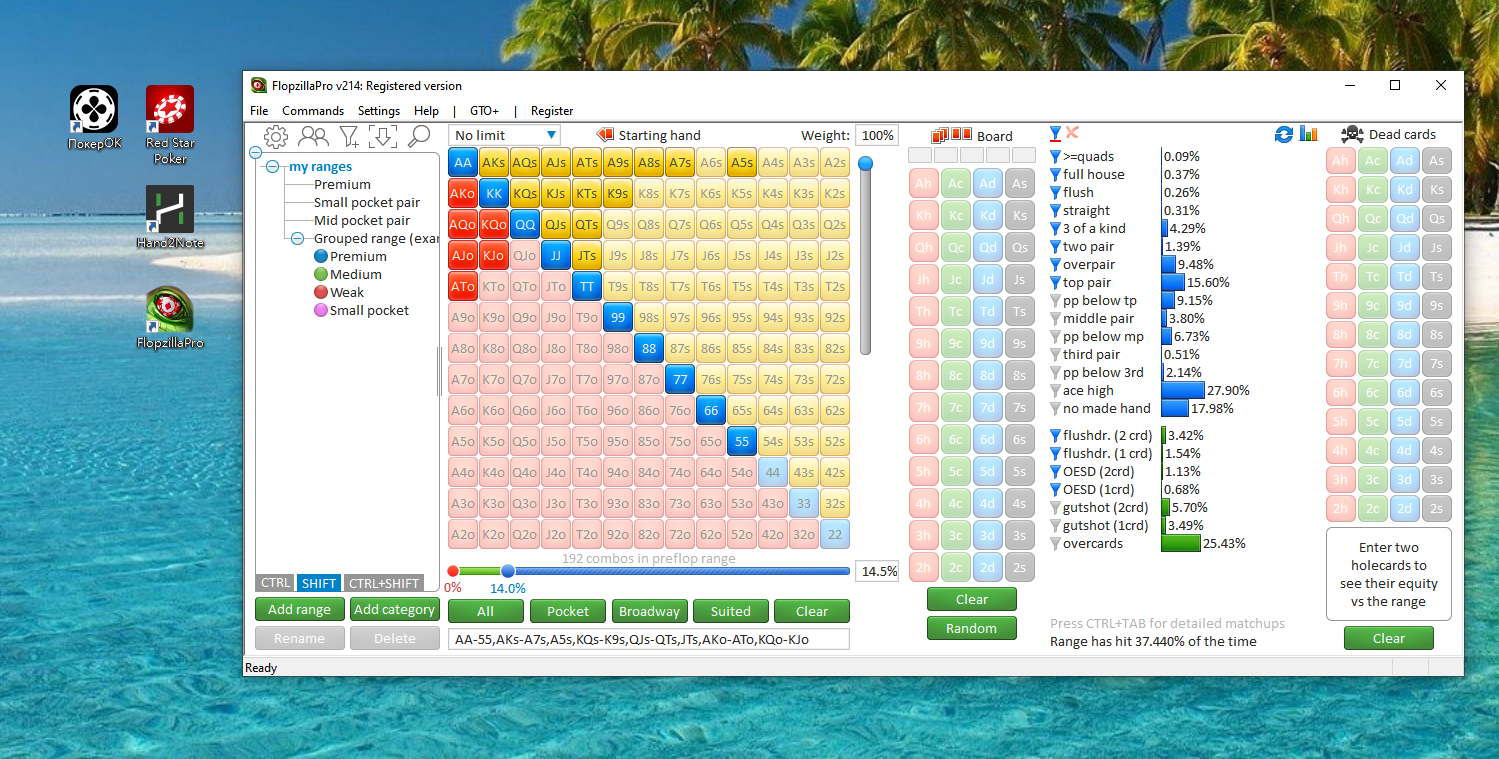Toggle the top pair filter funnel
1499x759 pixels.
coord(1055,283)
